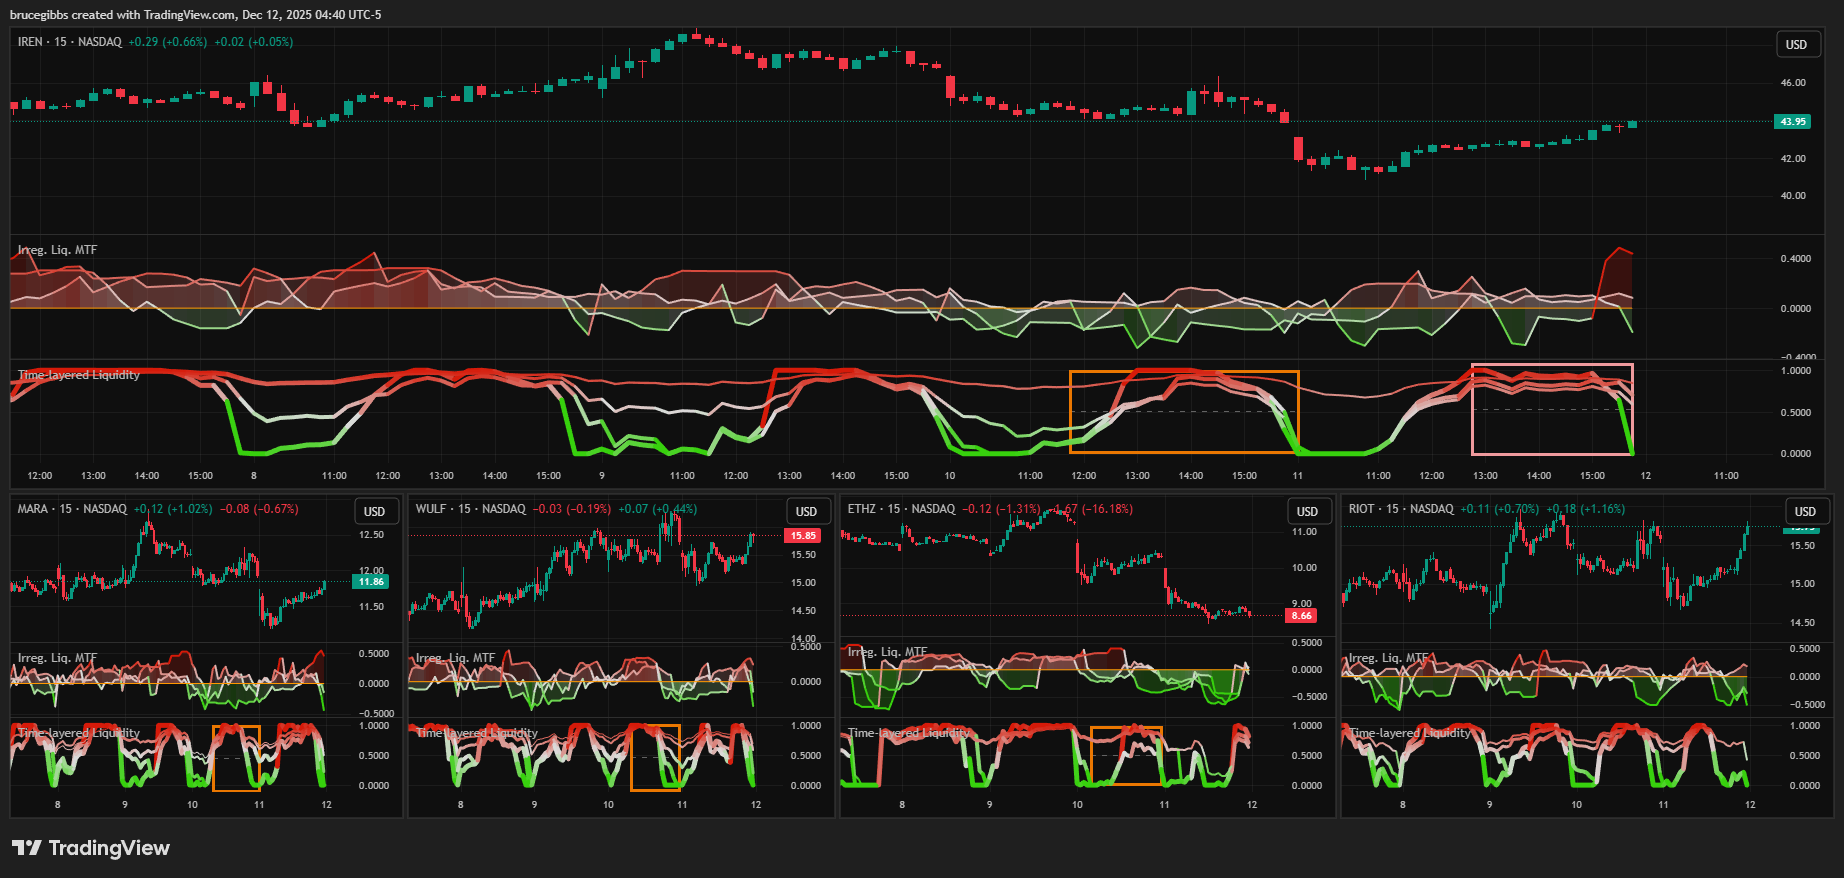This screenshot has height=878, width=1844.
Task: Click the red 15.85 WULF price label
Action: coord(803,536)
